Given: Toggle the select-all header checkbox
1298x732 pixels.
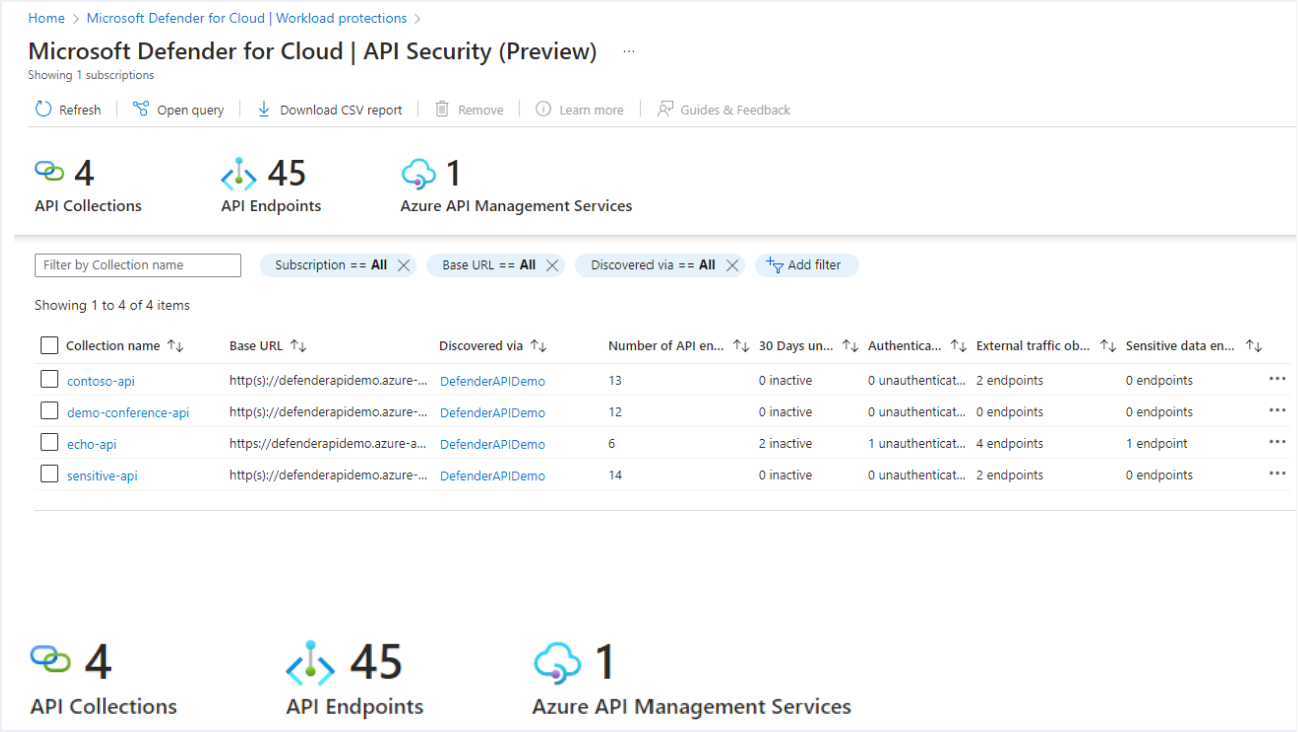Looking at the screenshot, I should (49, 346).
